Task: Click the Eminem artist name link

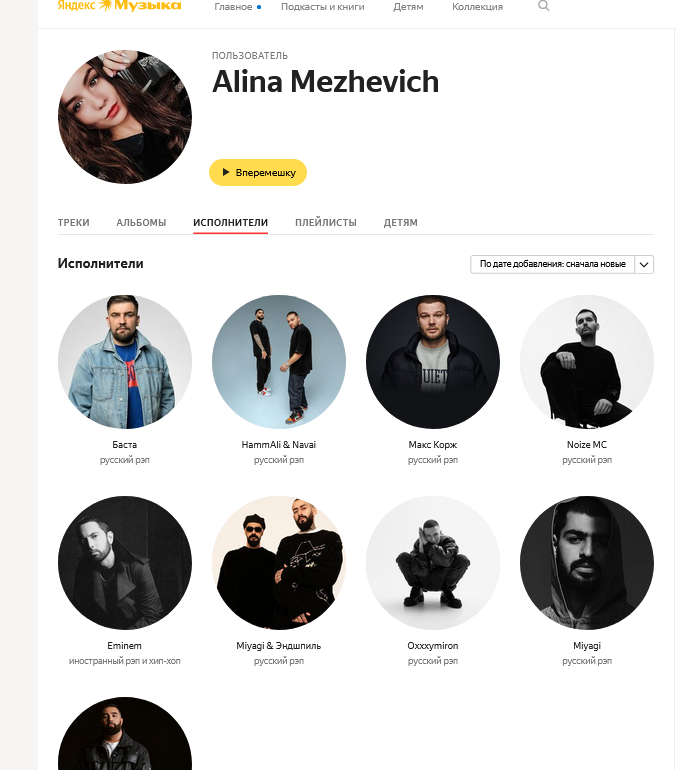Action: pos(124,645)
